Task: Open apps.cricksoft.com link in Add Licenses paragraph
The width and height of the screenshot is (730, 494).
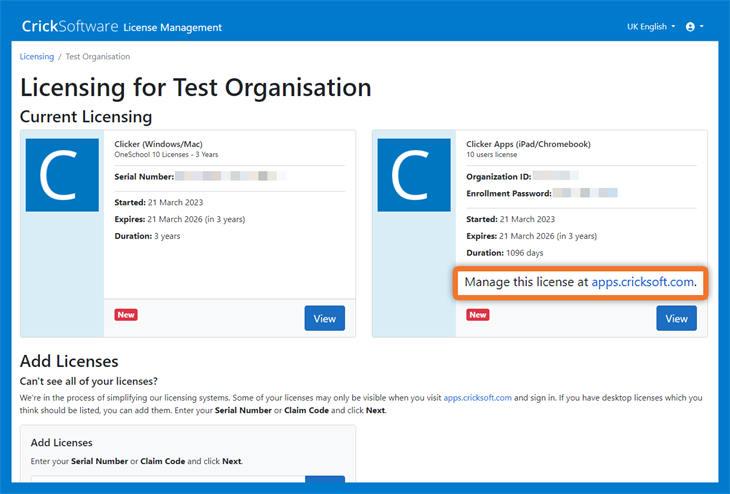Action: pos(477,398)
